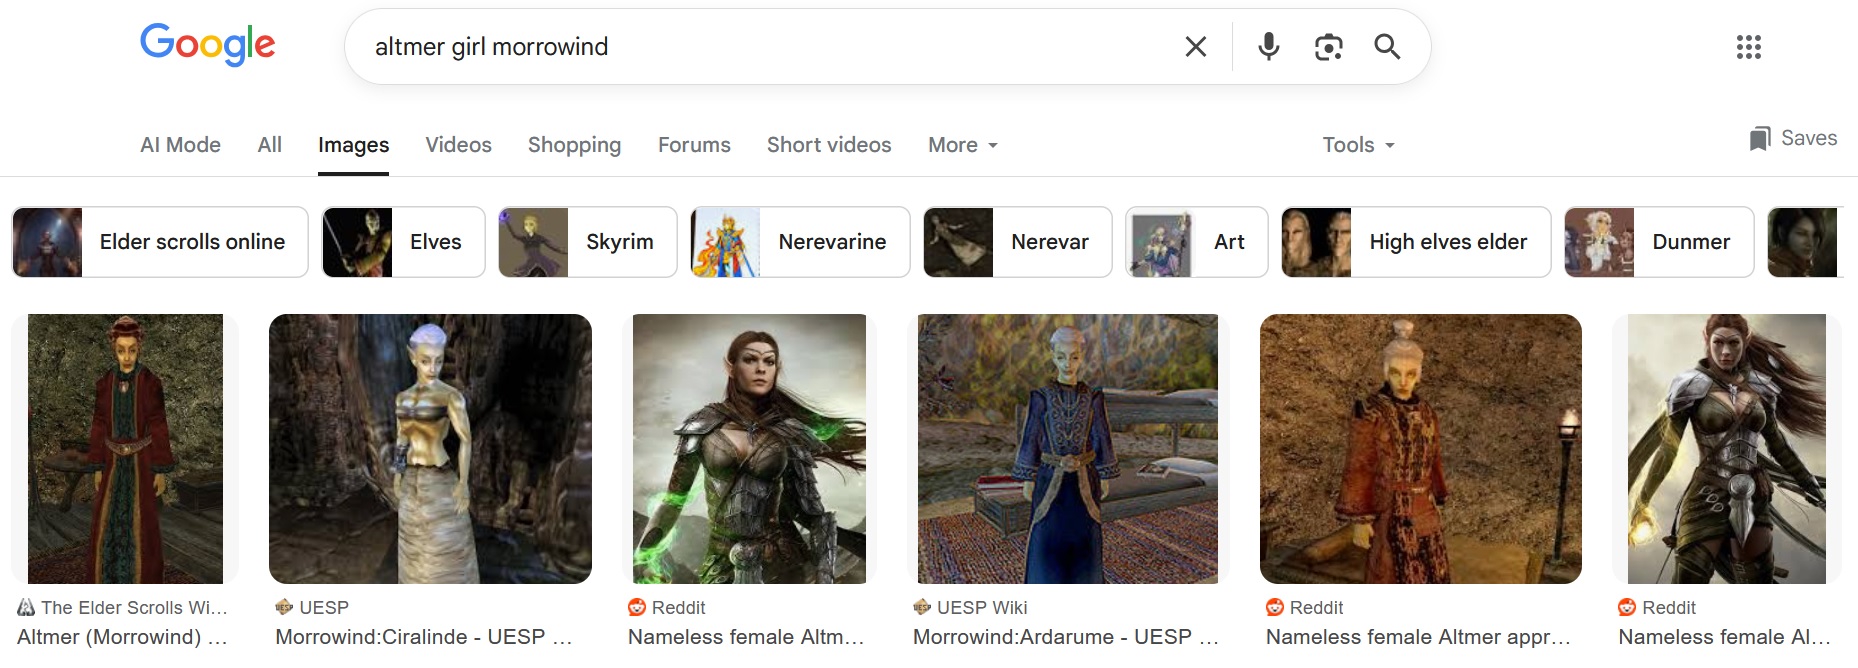Click the magnifier search button
The image size is (1858, 668).
[1387, 46]
